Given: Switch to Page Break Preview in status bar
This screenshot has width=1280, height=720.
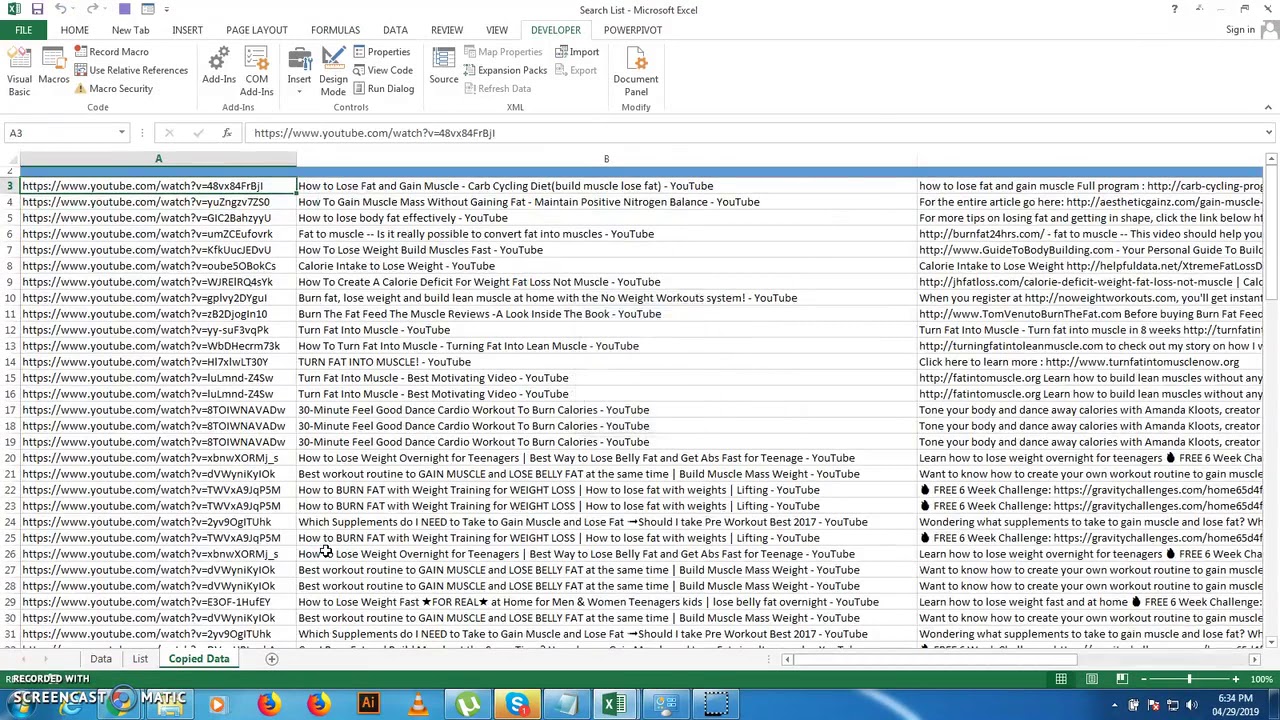Looking at the screenshot, I should (x=1122, y=679).
